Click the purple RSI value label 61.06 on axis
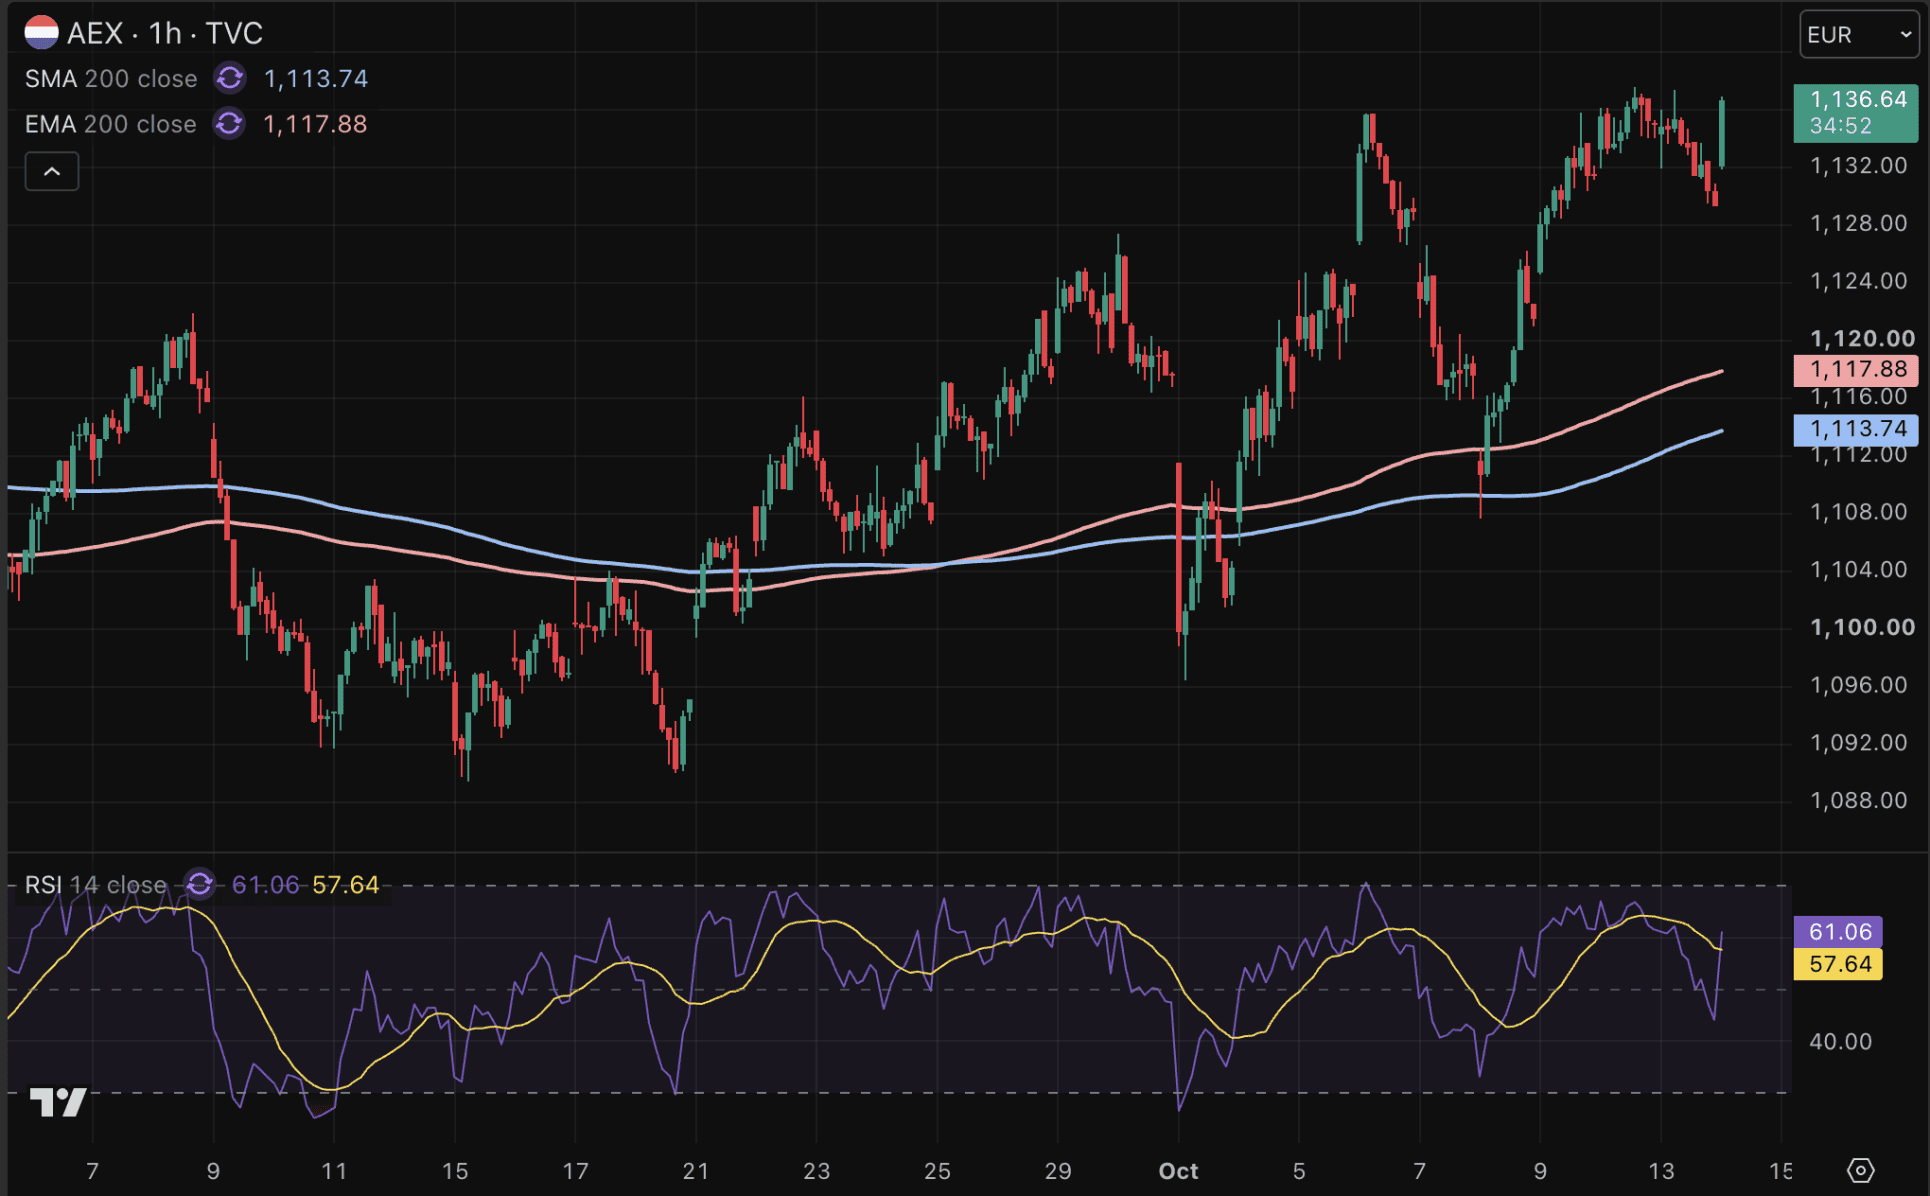 pos(1838,932)
